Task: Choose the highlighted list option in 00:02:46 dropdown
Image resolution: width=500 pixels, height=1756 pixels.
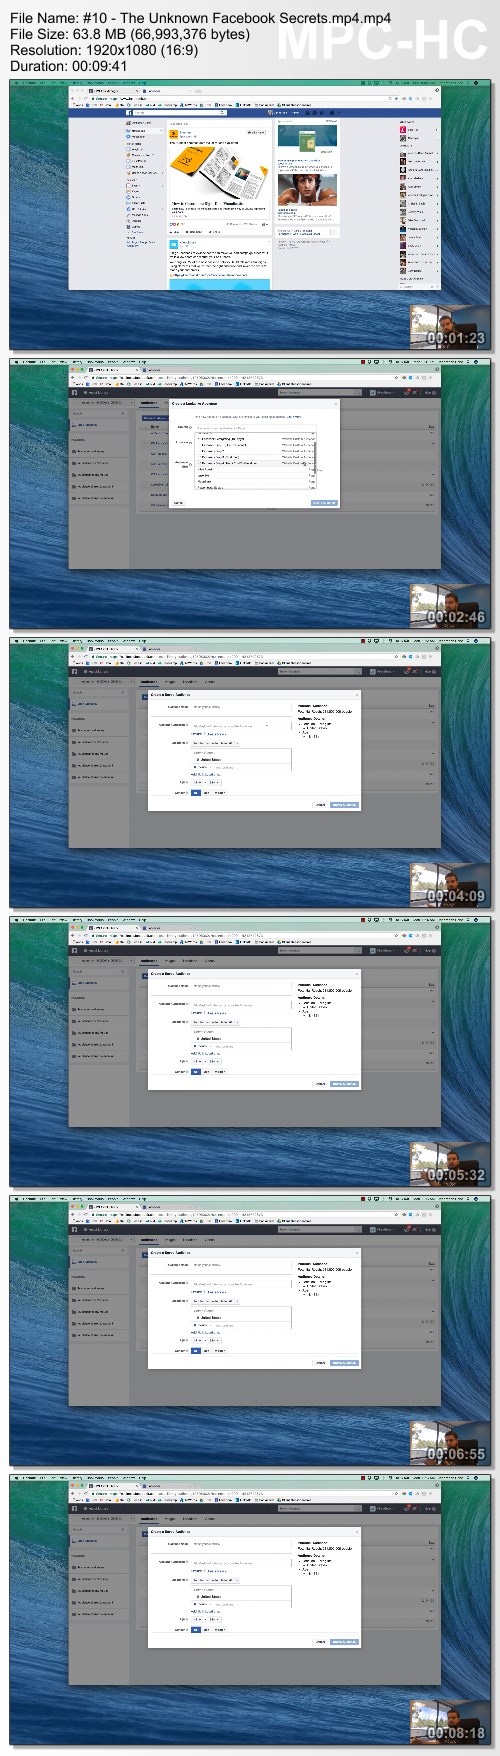Action: click(x=254, y=463)
